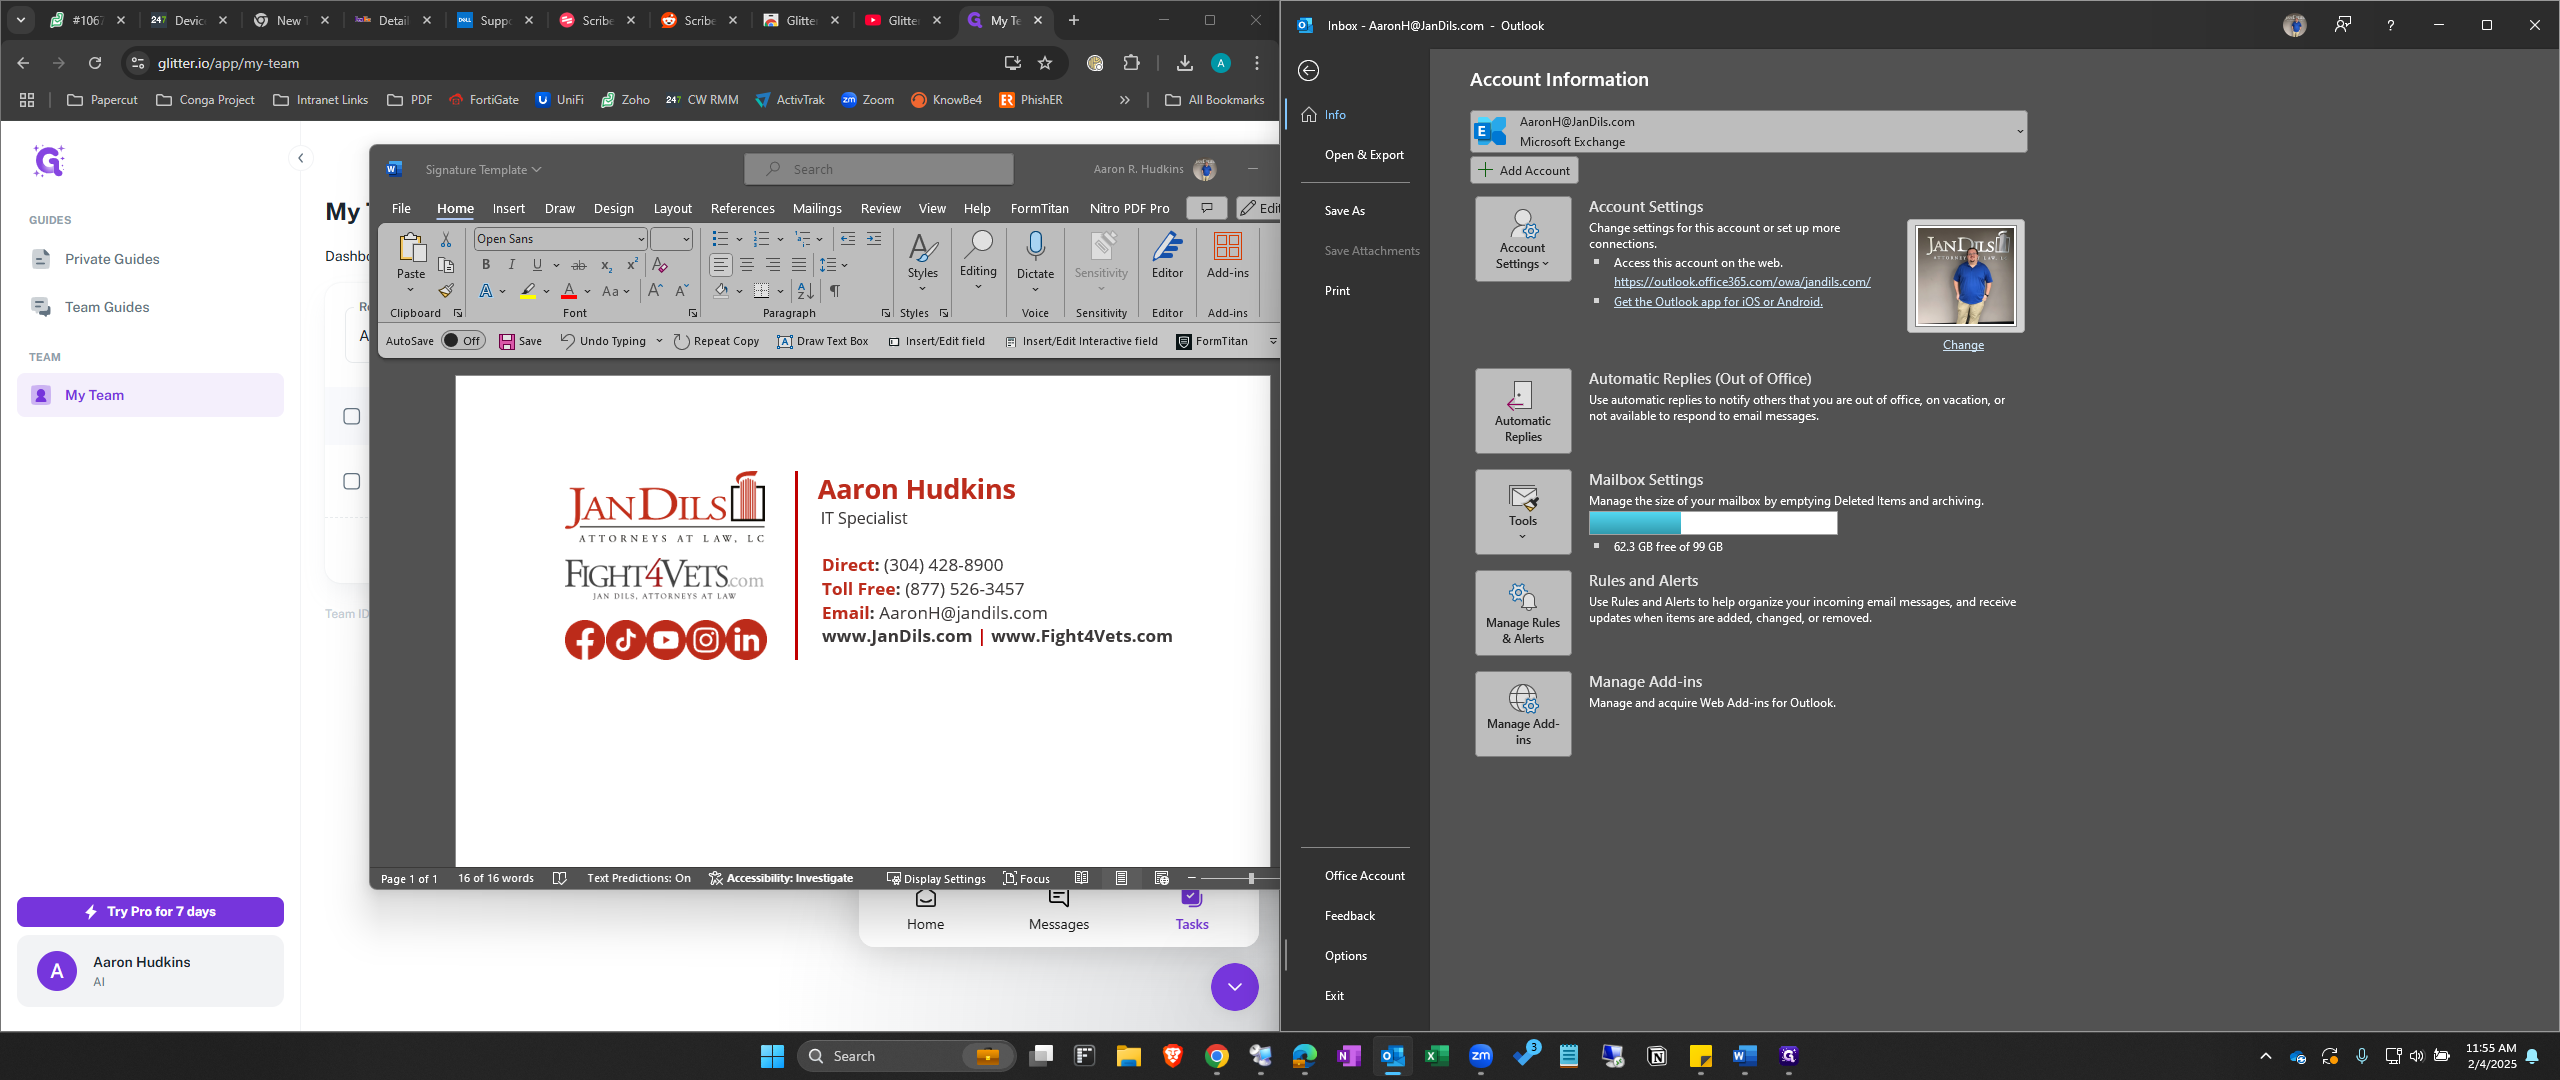Decrease font size with shrink font icon
Viewport: 2560px width, 1080px height.
coord(681,291)
